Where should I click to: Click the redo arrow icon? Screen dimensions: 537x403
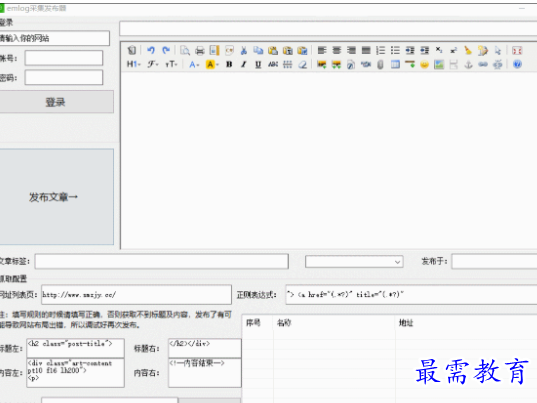(166, 50)
